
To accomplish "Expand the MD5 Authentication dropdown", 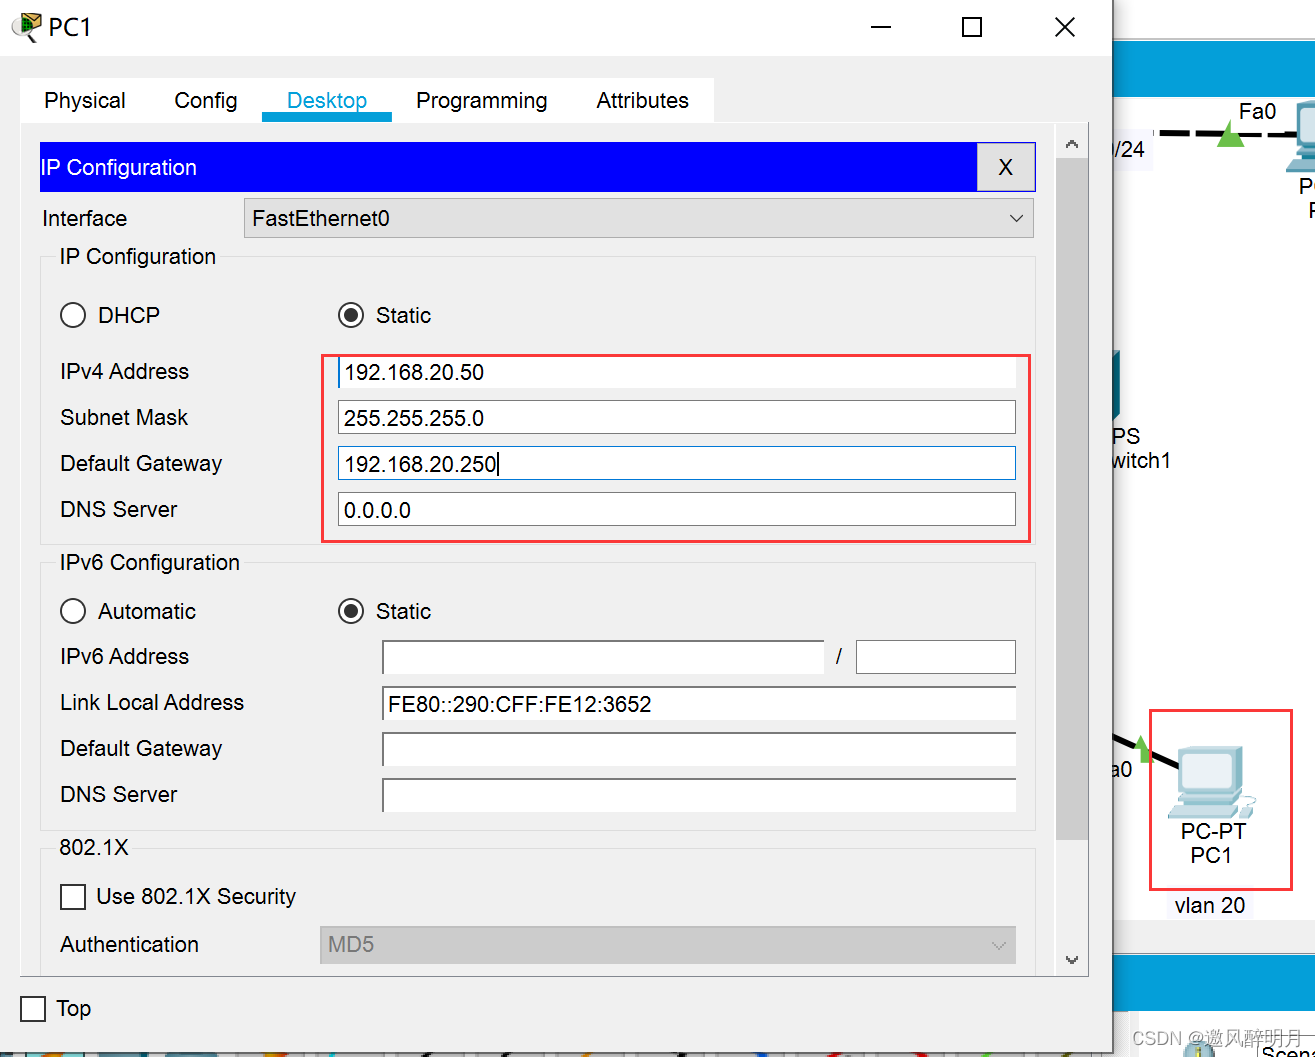I will click(x=667, y=945).
